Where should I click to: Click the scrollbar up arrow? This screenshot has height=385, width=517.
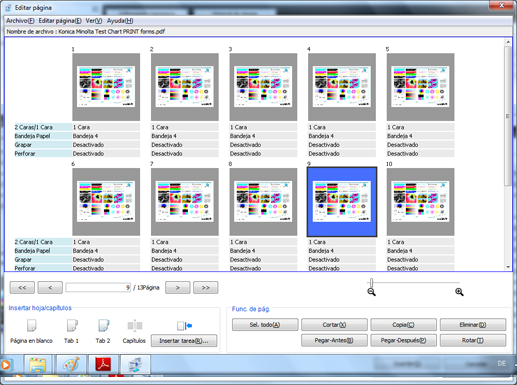(x=508, y=42)
